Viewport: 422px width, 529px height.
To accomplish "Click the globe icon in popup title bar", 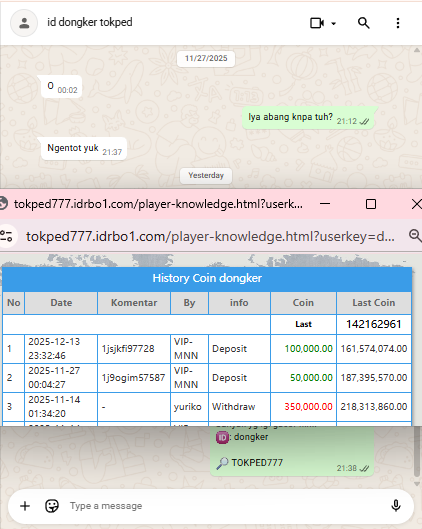I will [3, 204].
